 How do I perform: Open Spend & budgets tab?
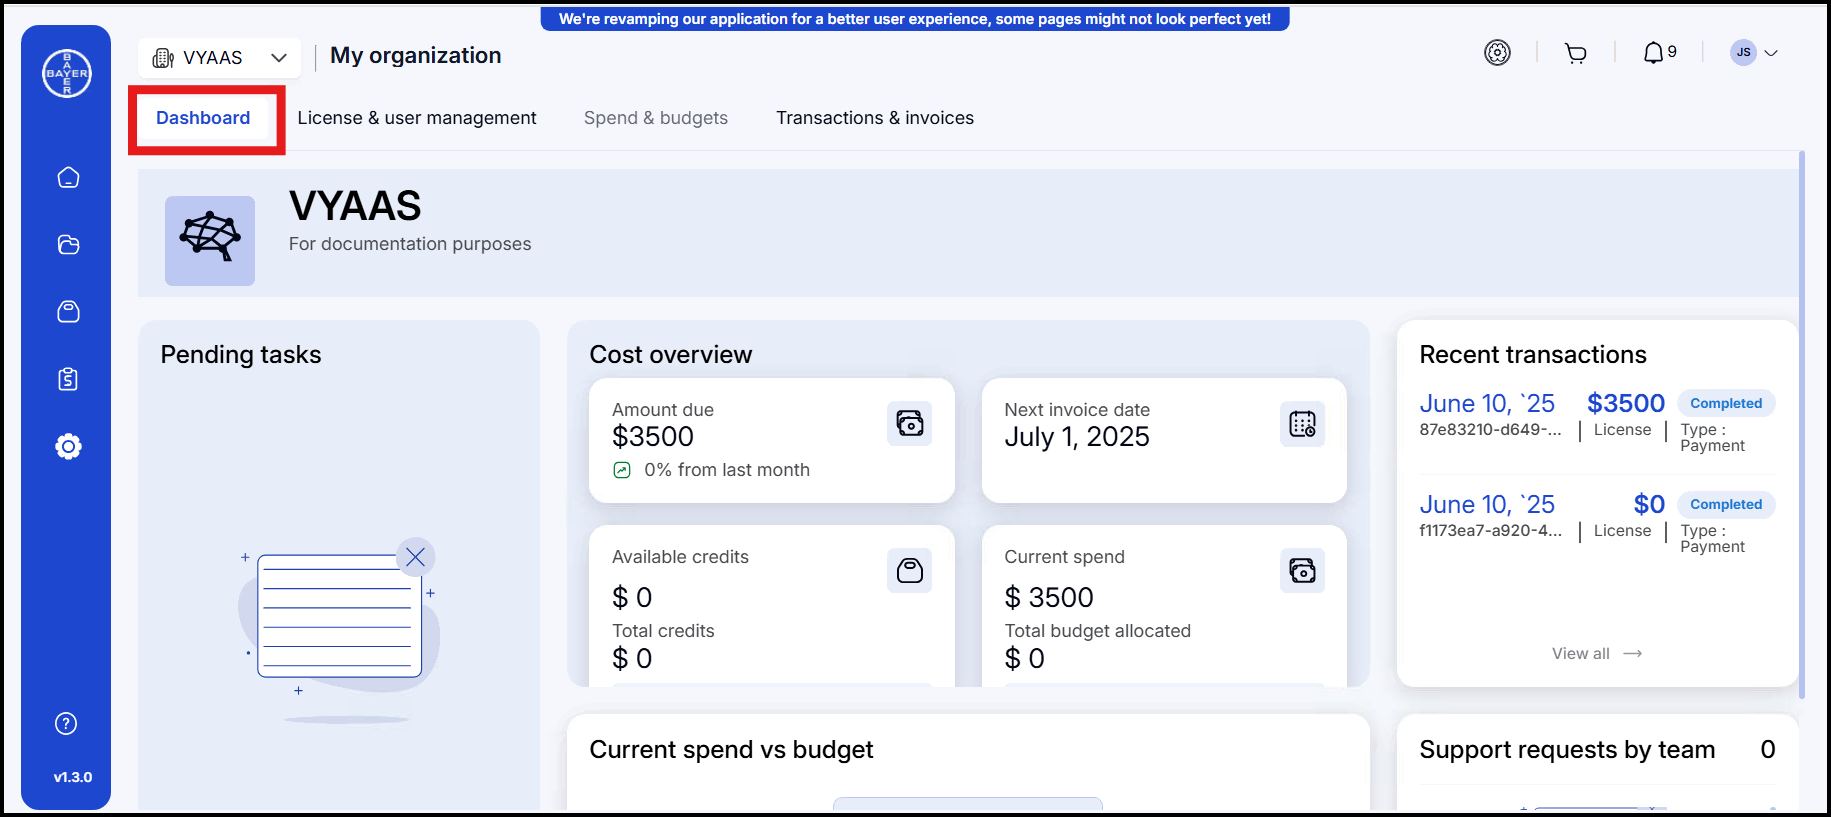tap(656, 118)
